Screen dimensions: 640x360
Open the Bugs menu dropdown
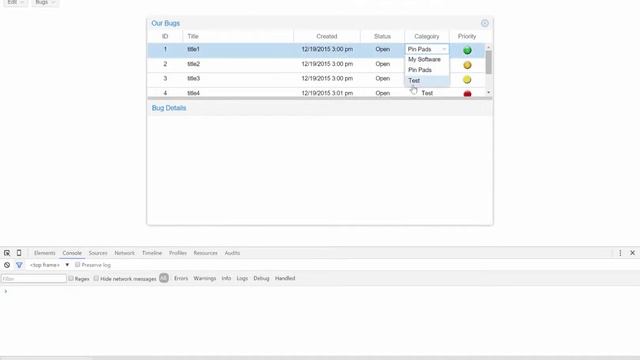tap(45, 2)
